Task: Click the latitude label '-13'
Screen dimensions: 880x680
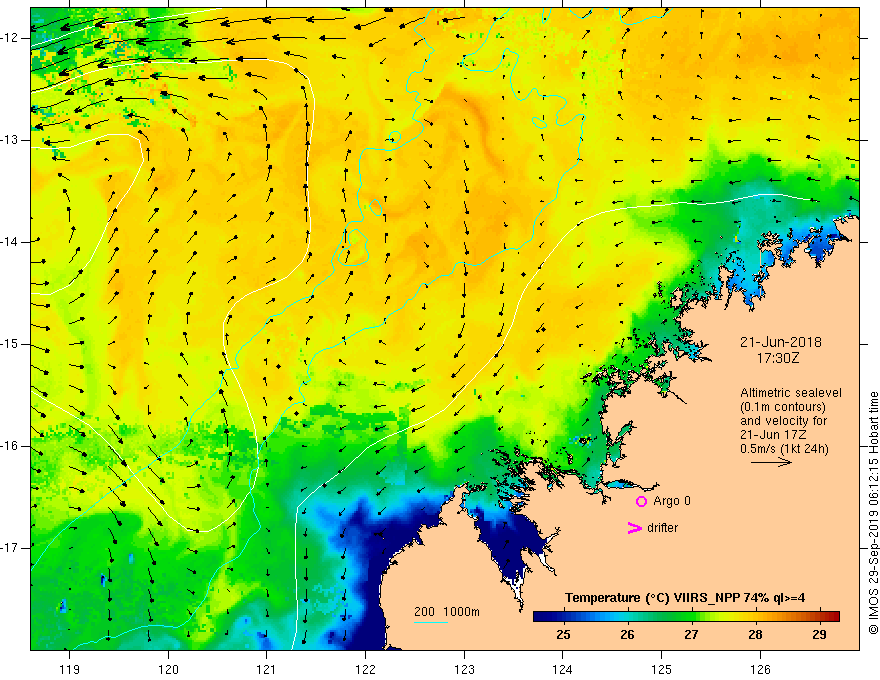Action: click(x=11, y=140)
